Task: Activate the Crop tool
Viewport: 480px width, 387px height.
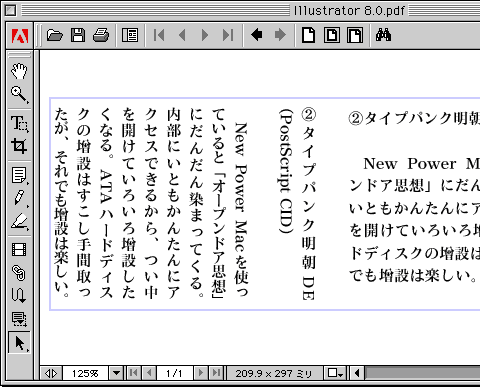Action: click(19, 146)
